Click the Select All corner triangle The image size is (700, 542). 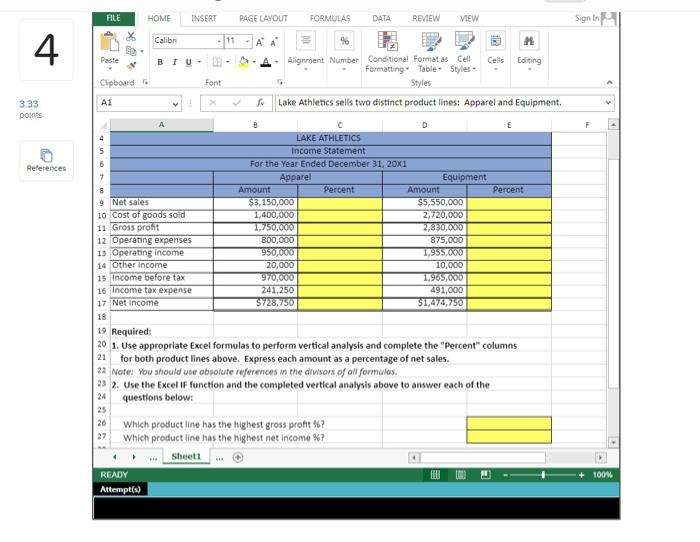pos(103,125)
